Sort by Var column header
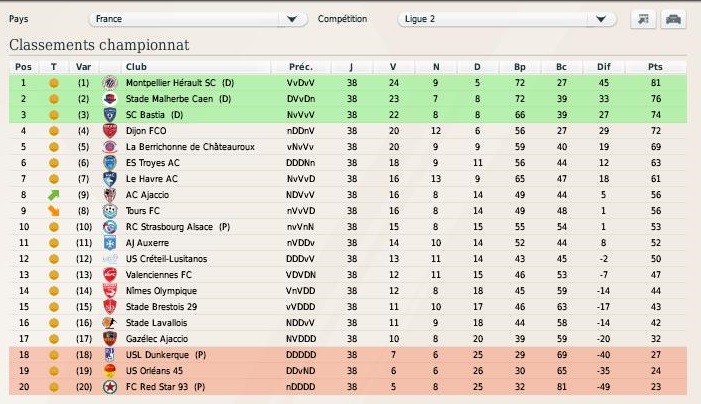The height and width of the screenshot is (404, 701). pyautogui.click(x=84, y=67)
